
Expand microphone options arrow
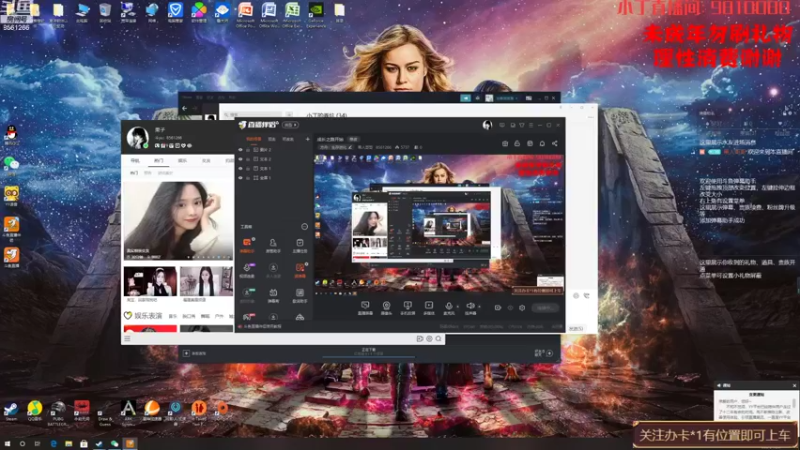pos(457,307)
